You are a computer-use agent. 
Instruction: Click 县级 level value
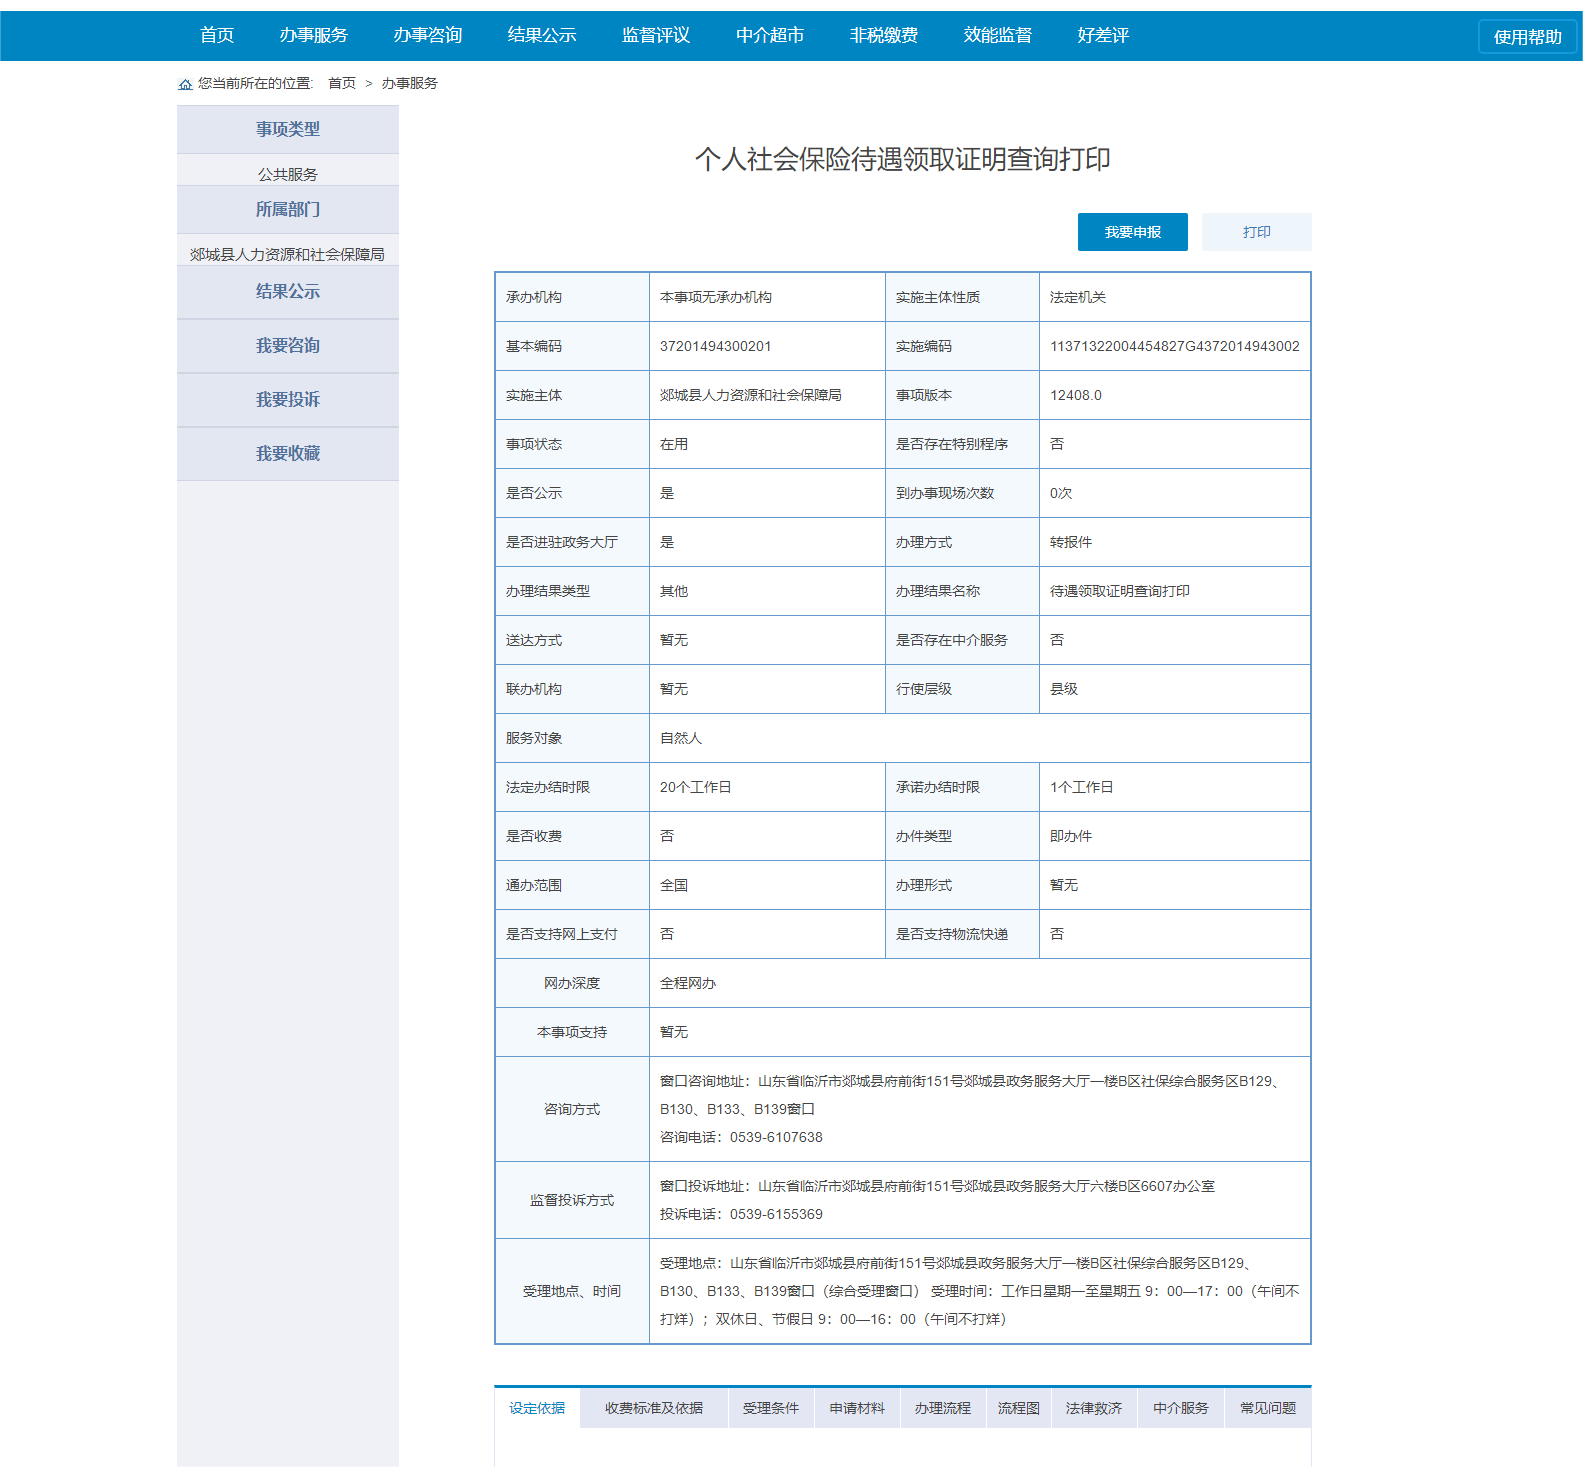1064,689
